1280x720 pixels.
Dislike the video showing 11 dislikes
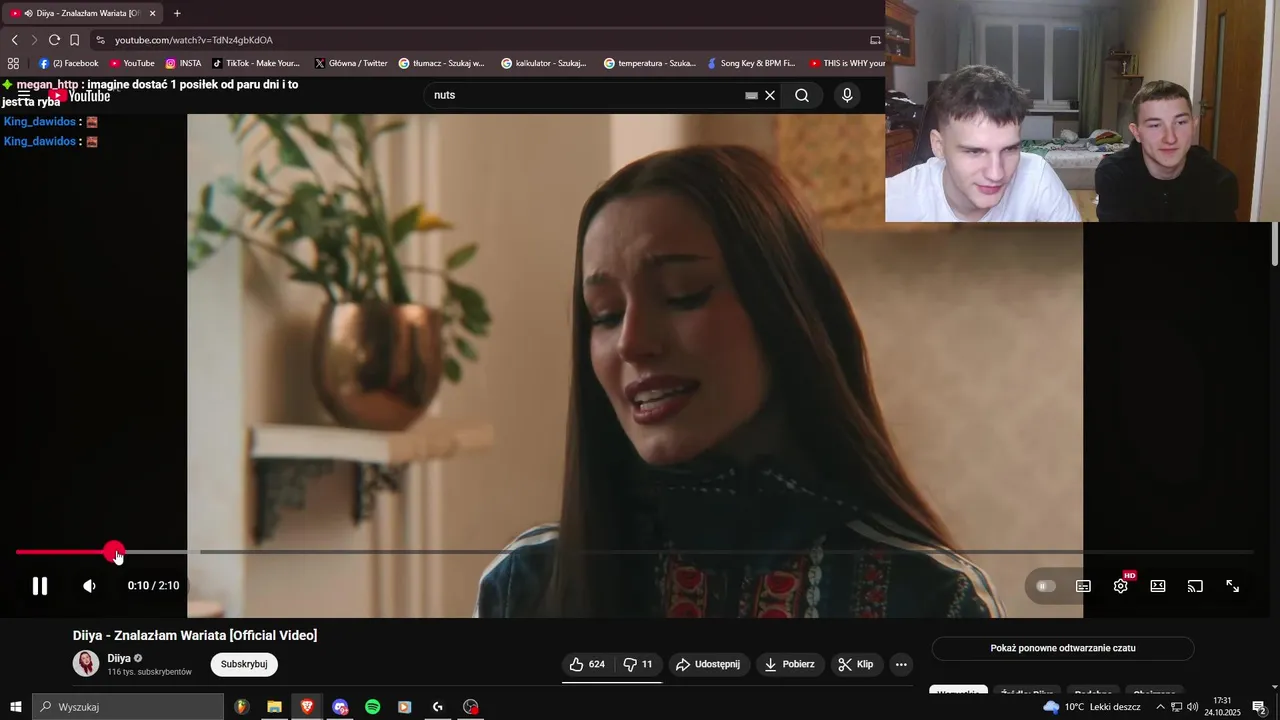pyautogui.click(x=638, y=664)
